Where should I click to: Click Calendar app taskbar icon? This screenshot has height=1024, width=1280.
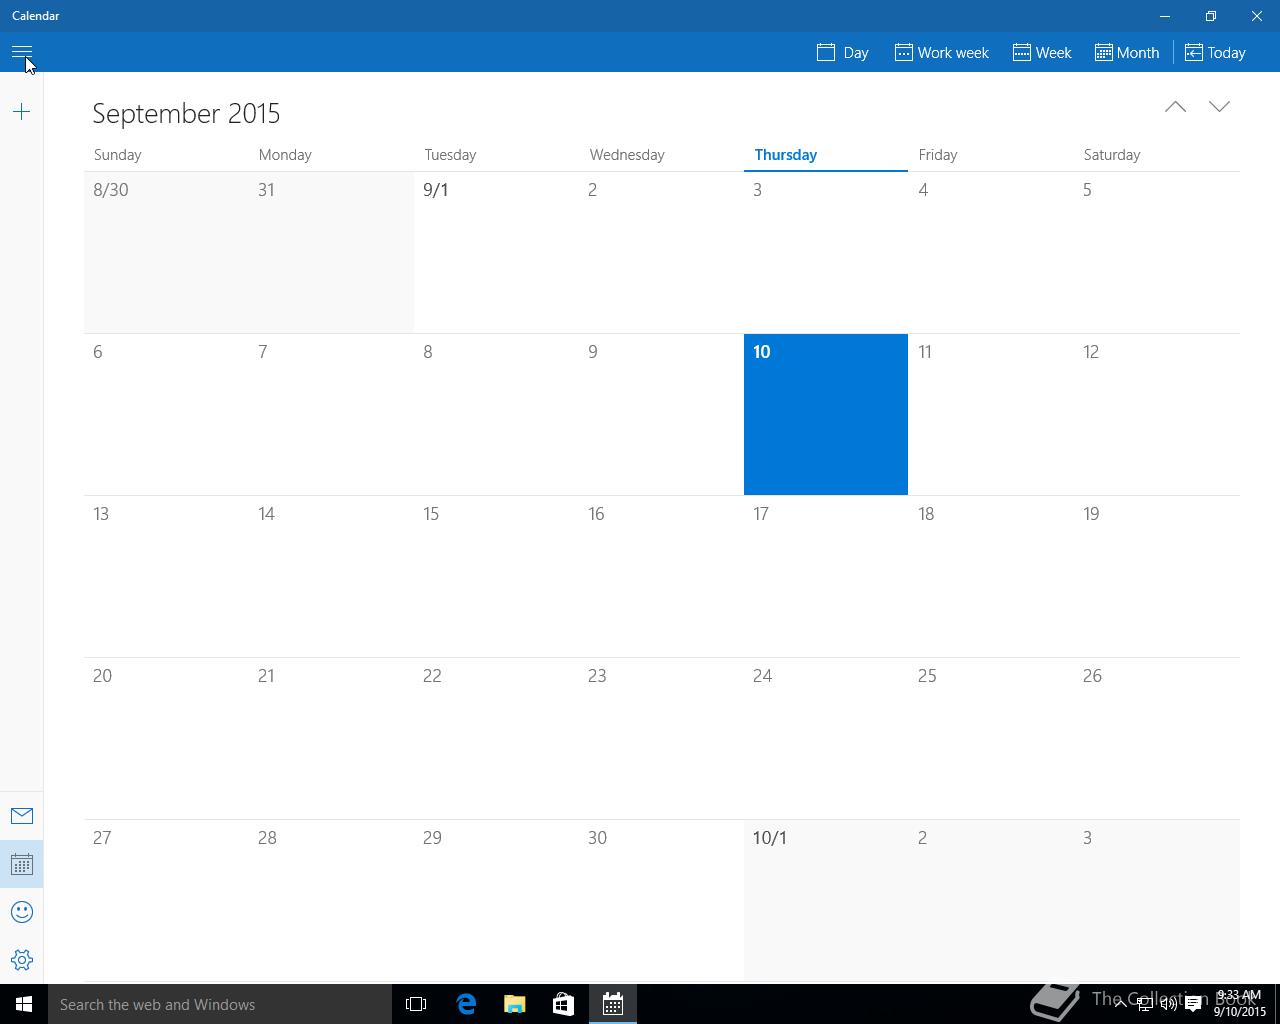point(613,1004)
